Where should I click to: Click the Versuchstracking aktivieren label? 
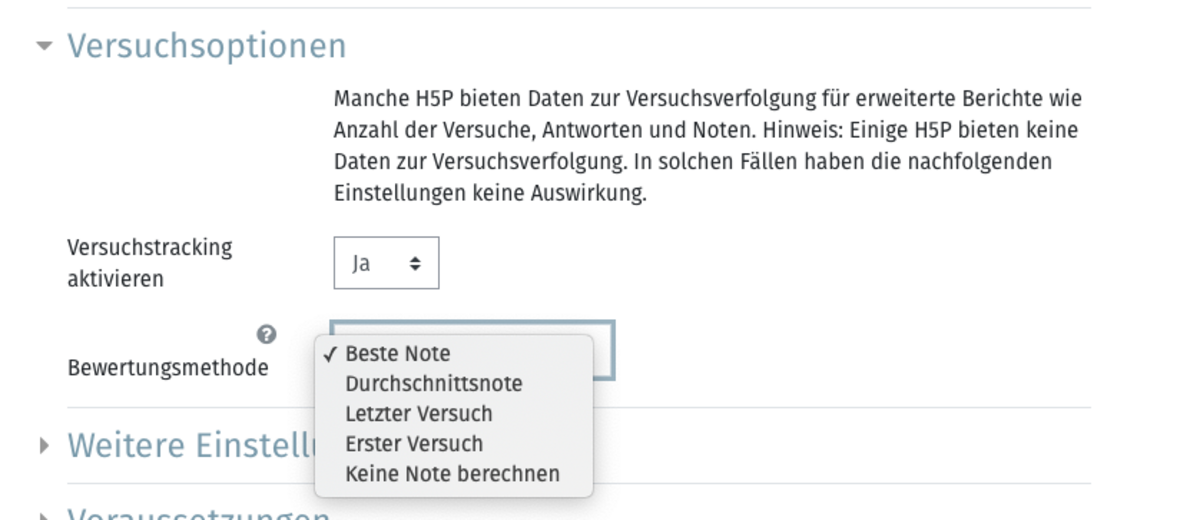point(150,263)
